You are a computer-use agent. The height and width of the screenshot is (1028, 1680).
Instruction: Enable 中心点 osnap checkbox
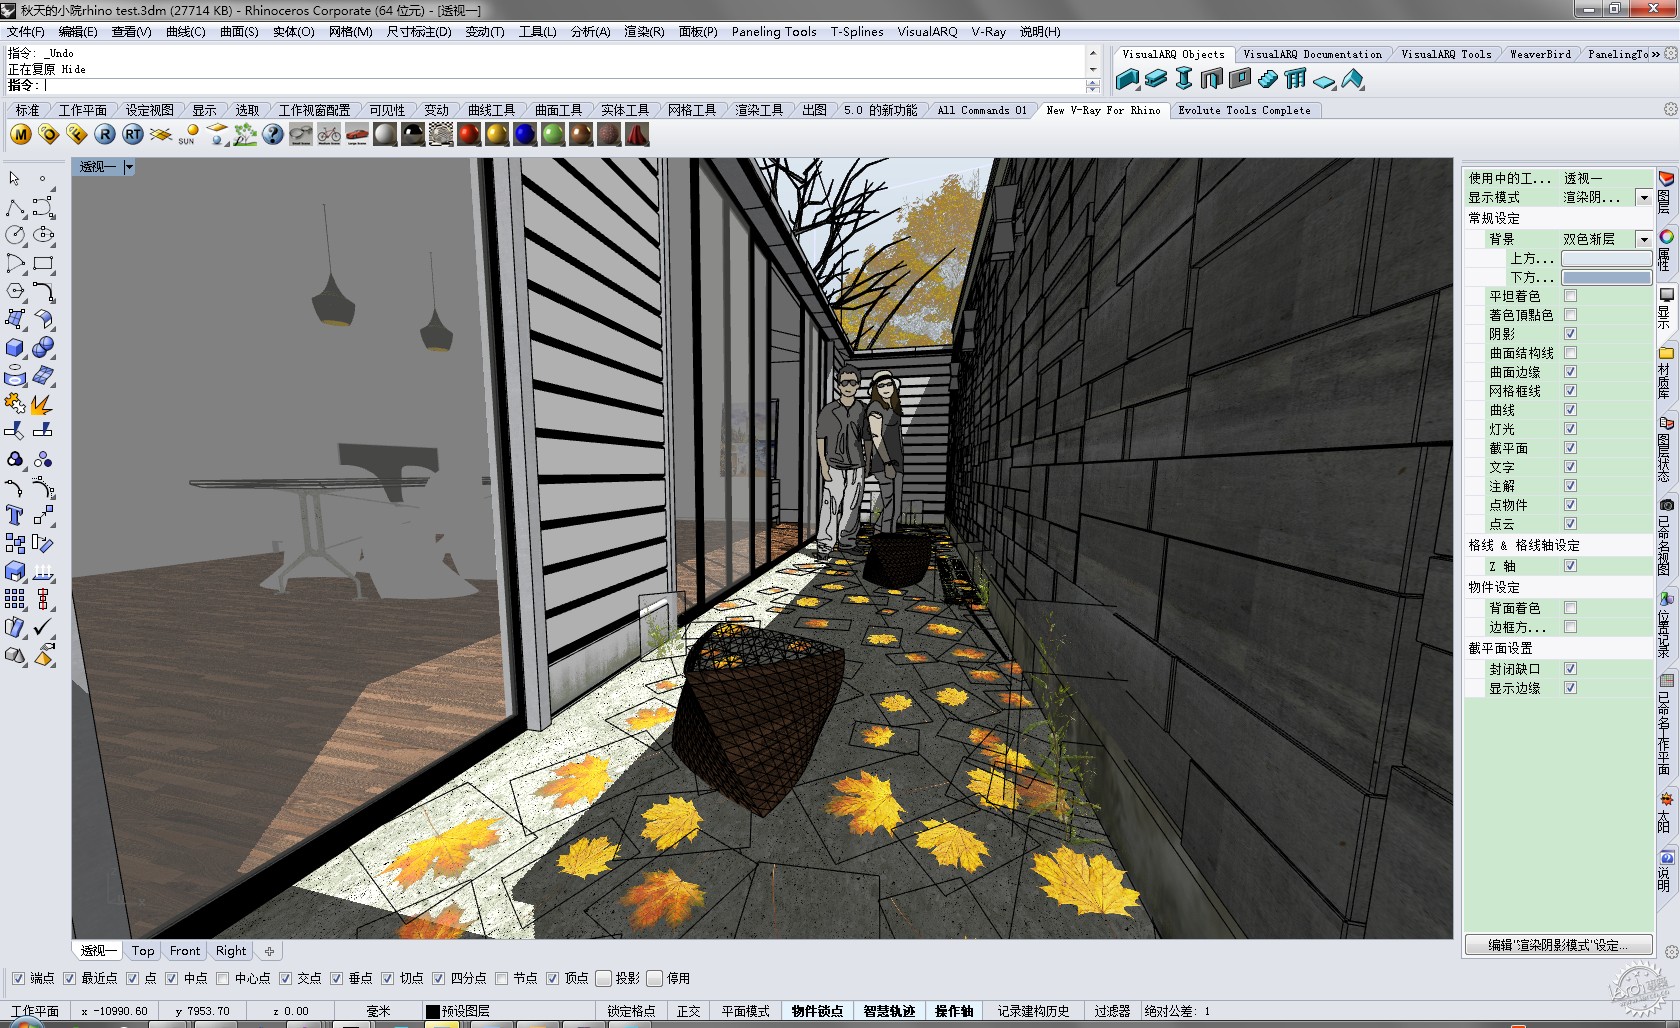coord(222,978)
